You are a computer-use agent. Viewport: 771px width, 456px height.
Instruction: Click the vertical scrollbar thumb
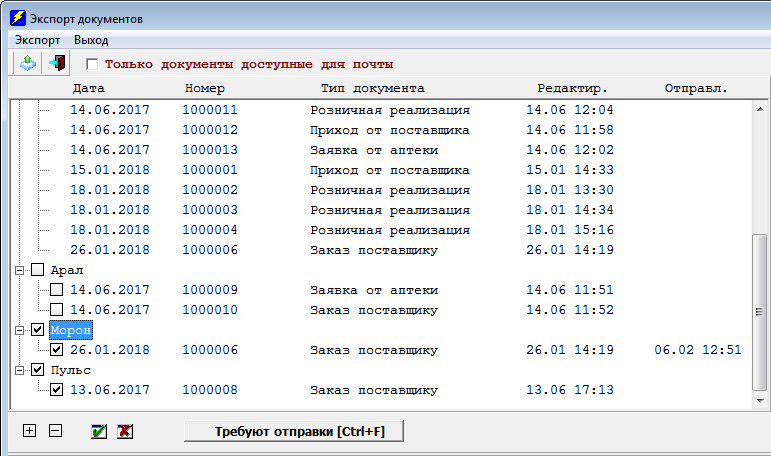click(760, 312)
